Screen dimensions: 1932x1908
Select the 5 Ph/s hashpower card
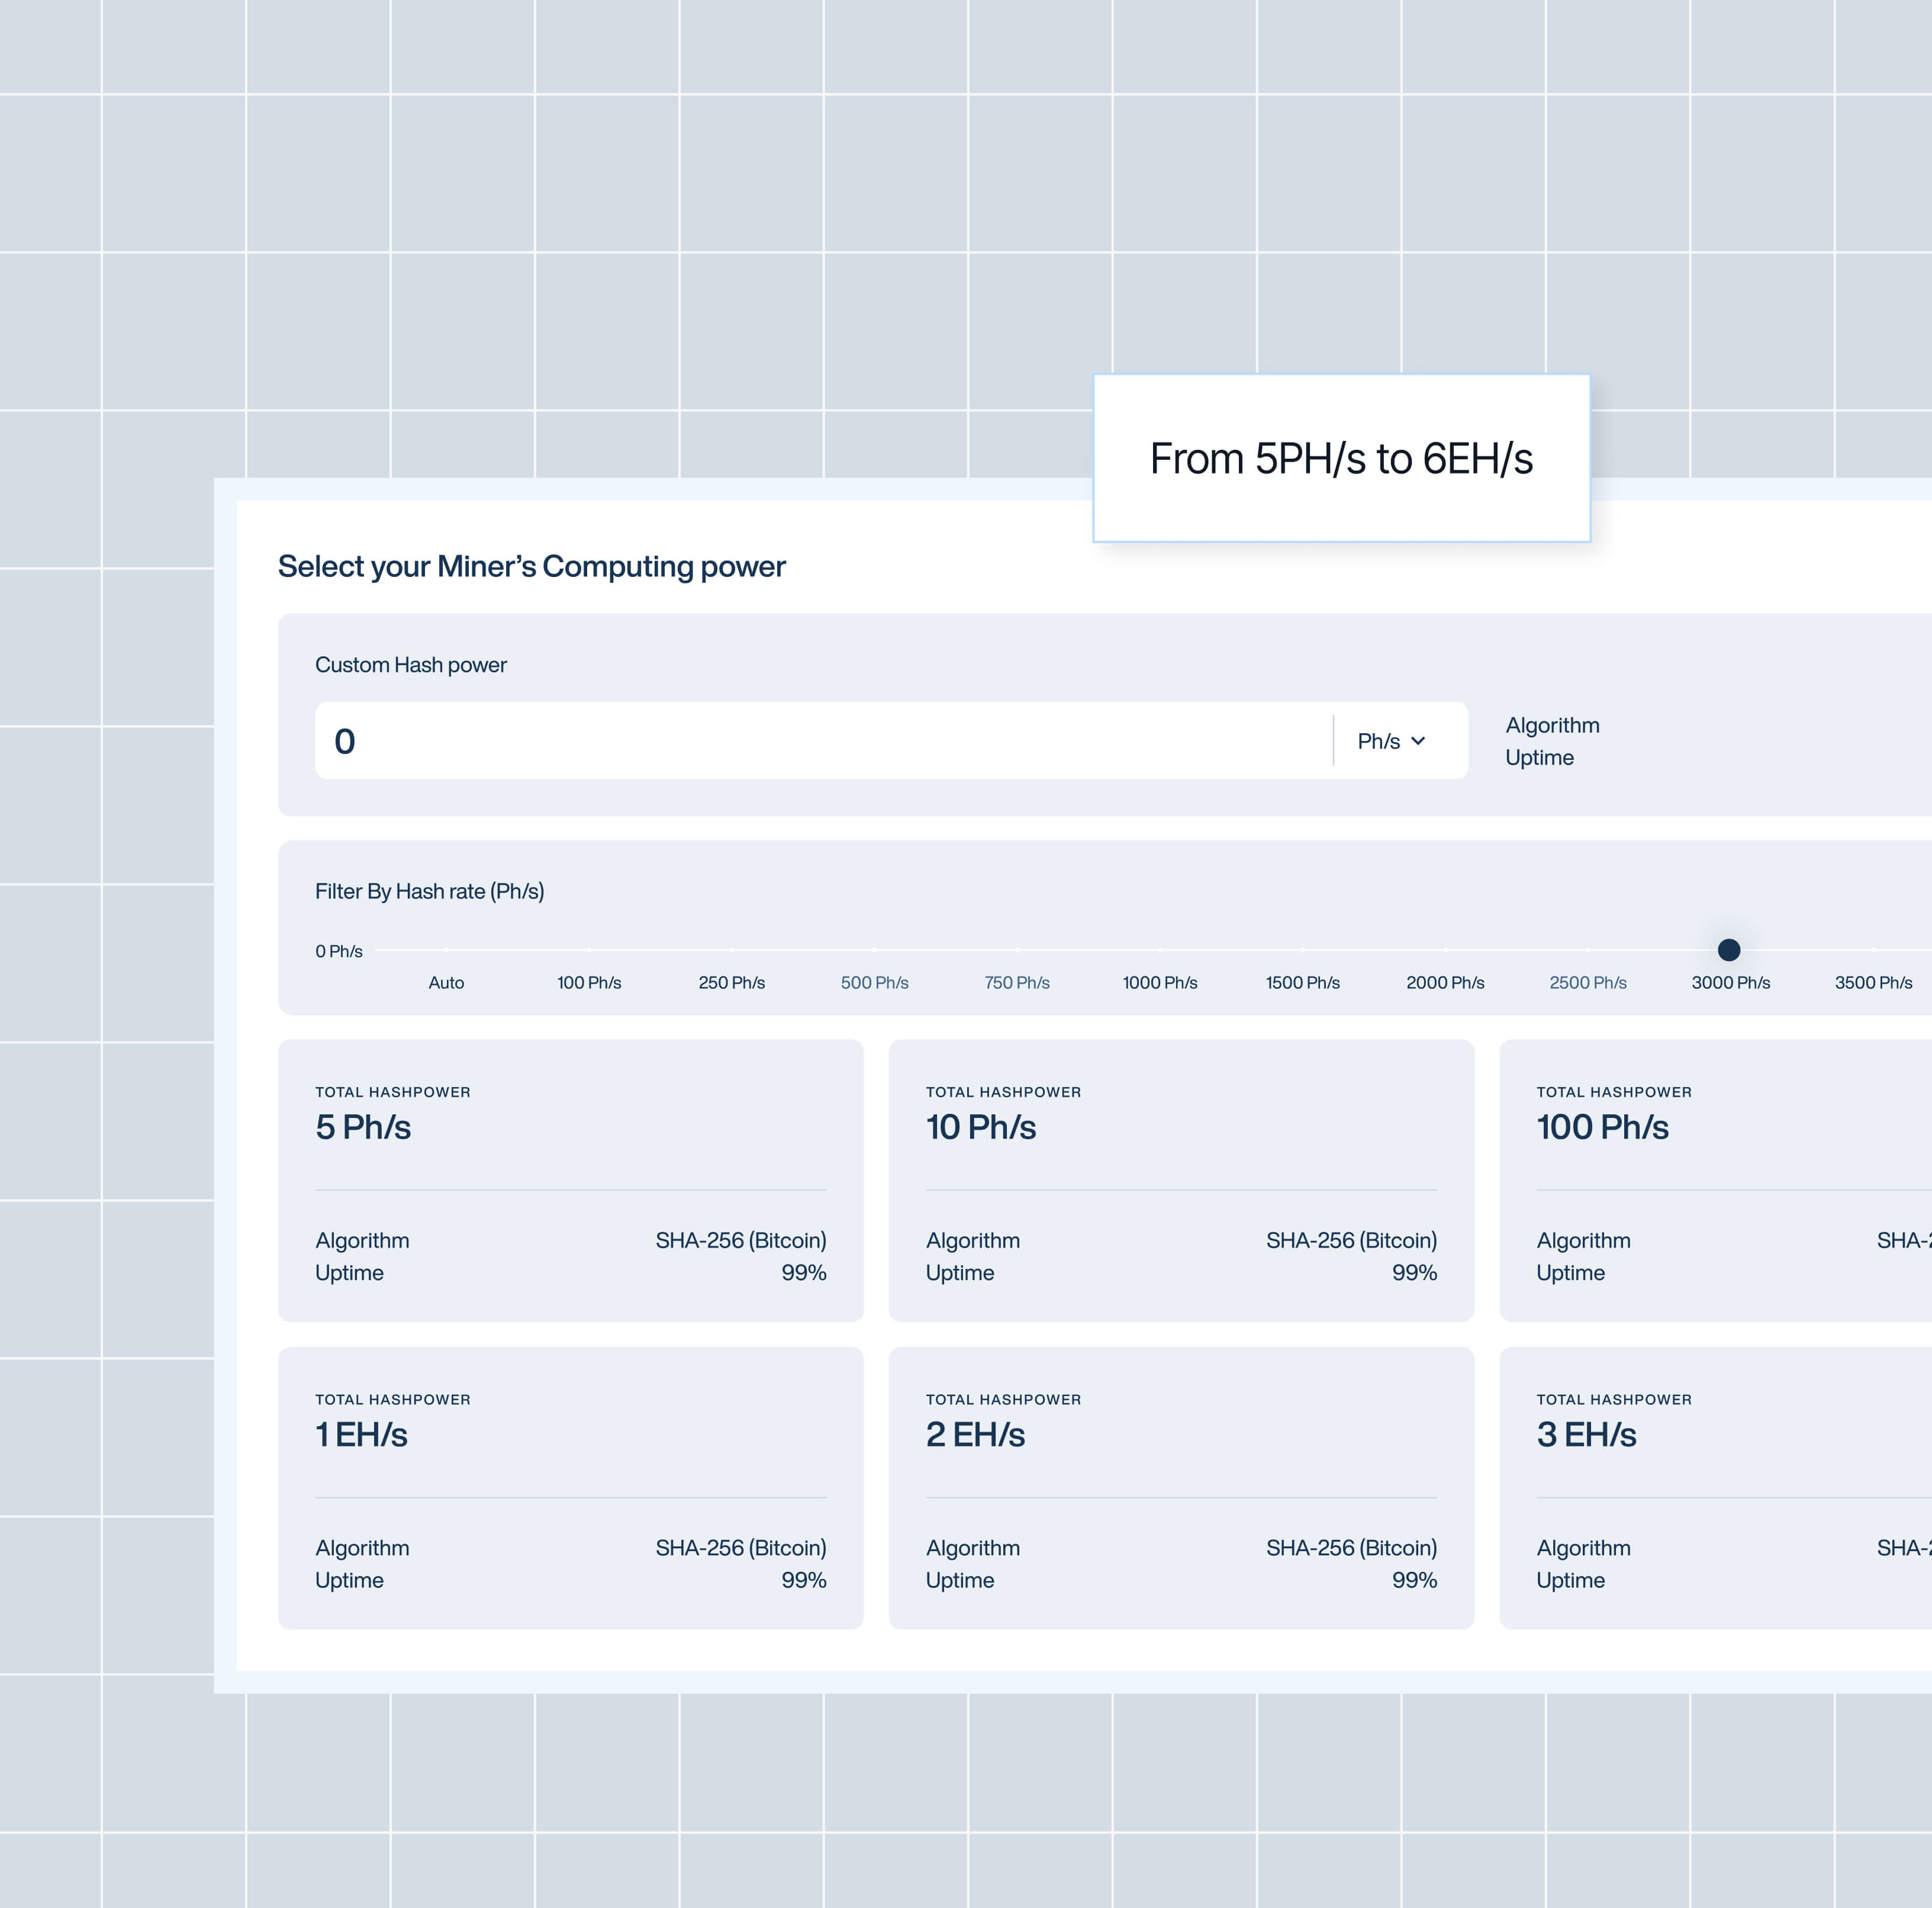[x=571, y=1180]
